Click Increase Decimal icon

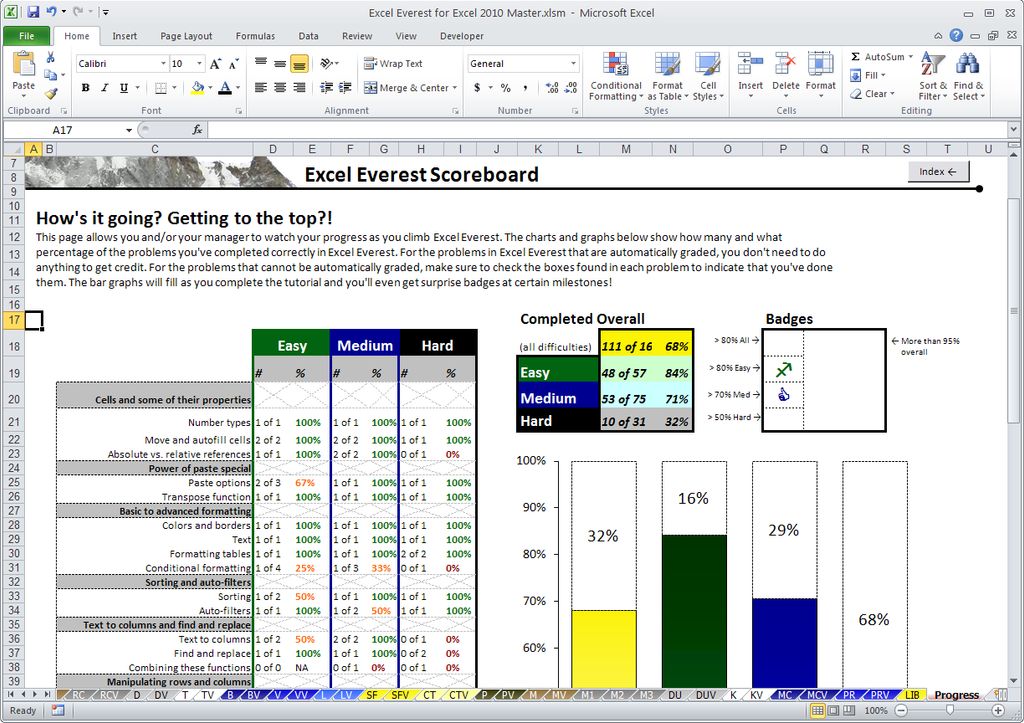[x=552, y=88]
